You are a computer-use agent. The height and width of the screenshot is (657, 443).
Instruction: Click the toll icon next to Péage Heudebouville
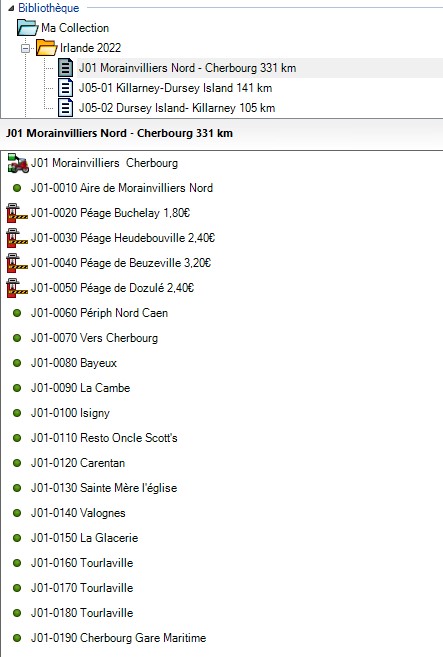coord(17,238)
